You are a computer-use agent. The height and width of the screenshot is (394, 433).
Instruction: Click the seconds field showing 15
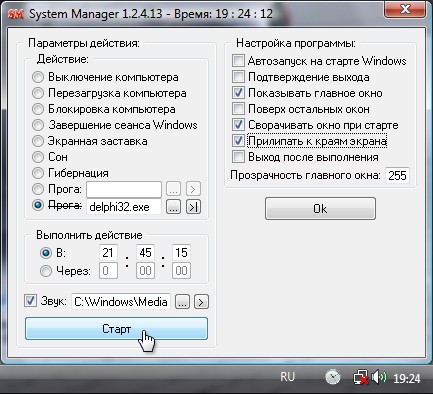(x=181, y=253)
